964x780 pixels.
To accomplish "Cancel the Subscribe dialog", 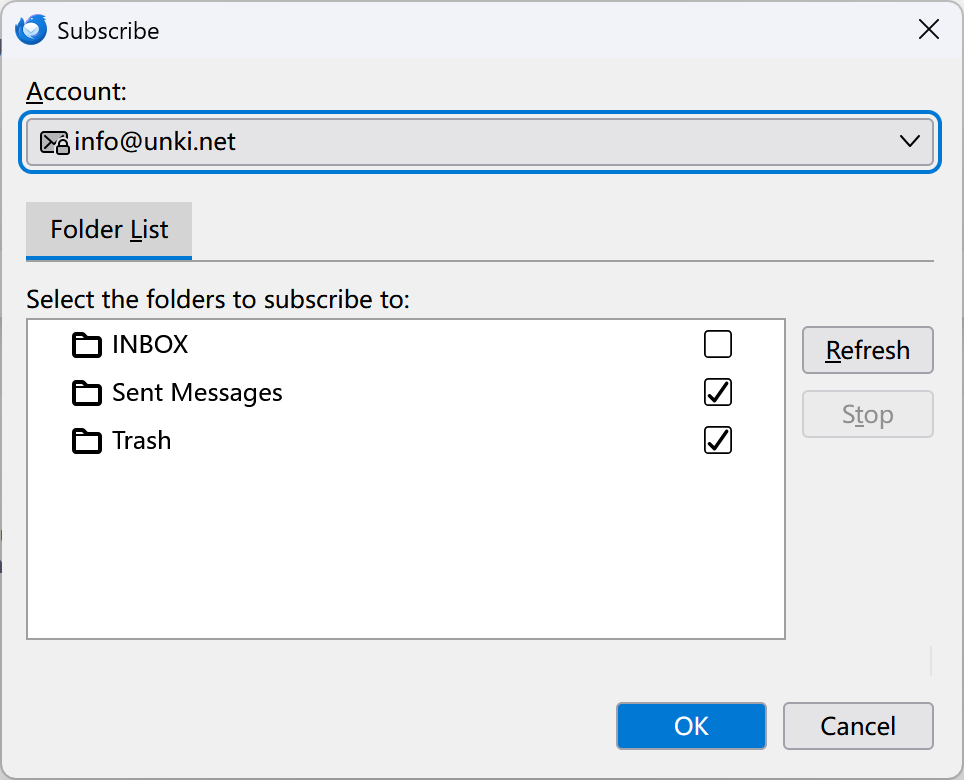I will [857, 726].
